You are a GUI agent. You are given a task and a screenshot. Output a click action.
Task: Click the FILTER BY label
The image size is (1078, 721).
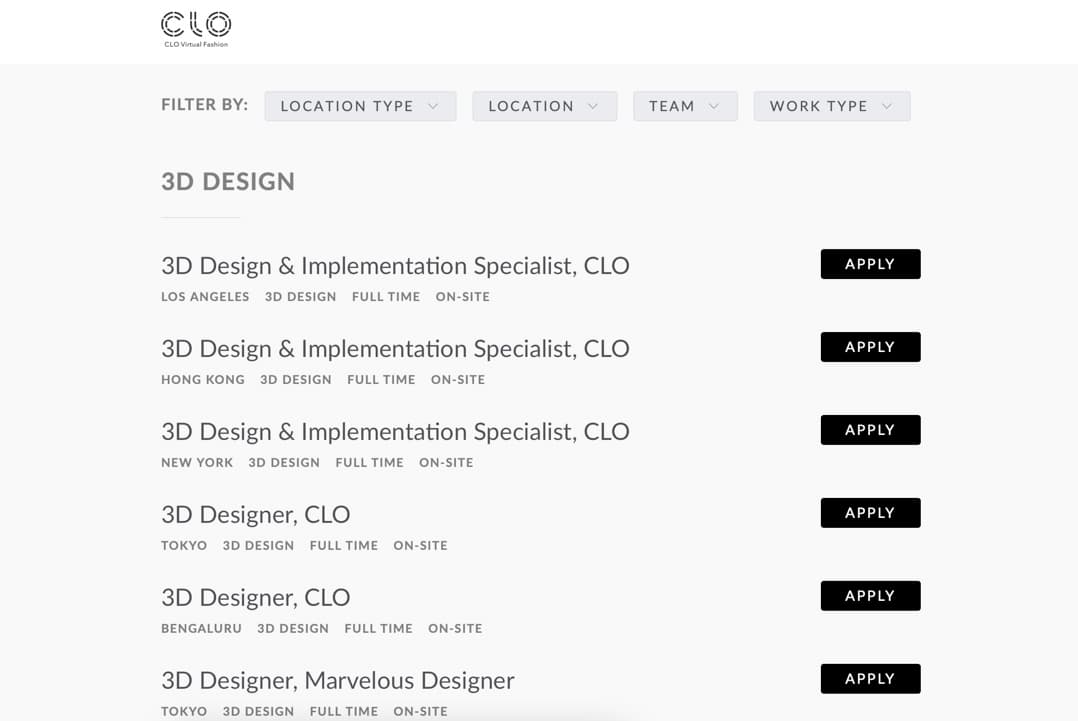[203, 104]
